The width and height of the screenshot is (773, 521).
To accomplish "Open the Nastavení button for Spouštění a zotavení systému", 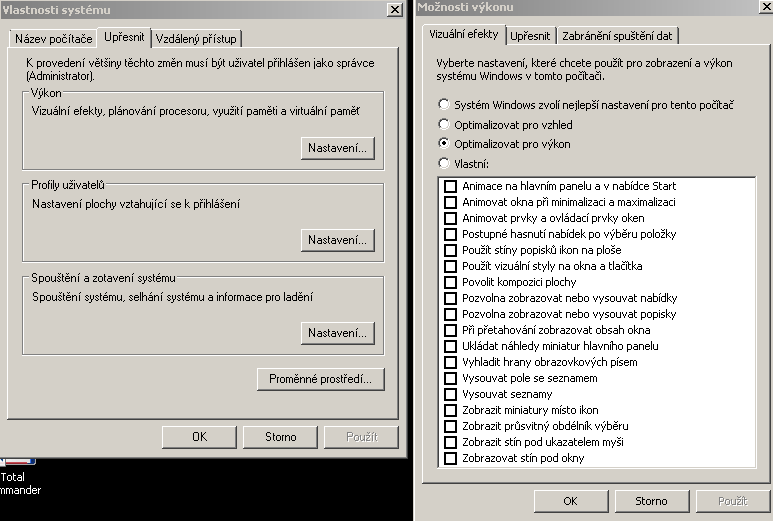I will click(x=338, y=333).
